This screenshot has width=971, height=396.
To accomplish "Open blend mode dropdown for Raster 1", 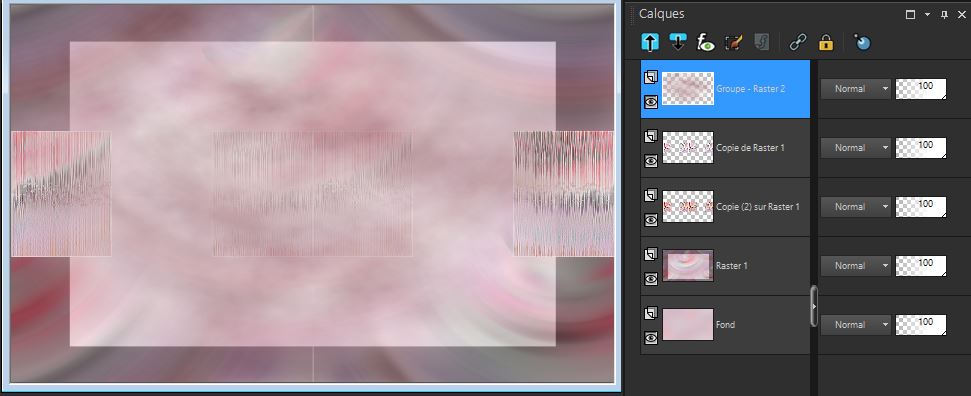I will pyautogui.click(x=855, y=265).
